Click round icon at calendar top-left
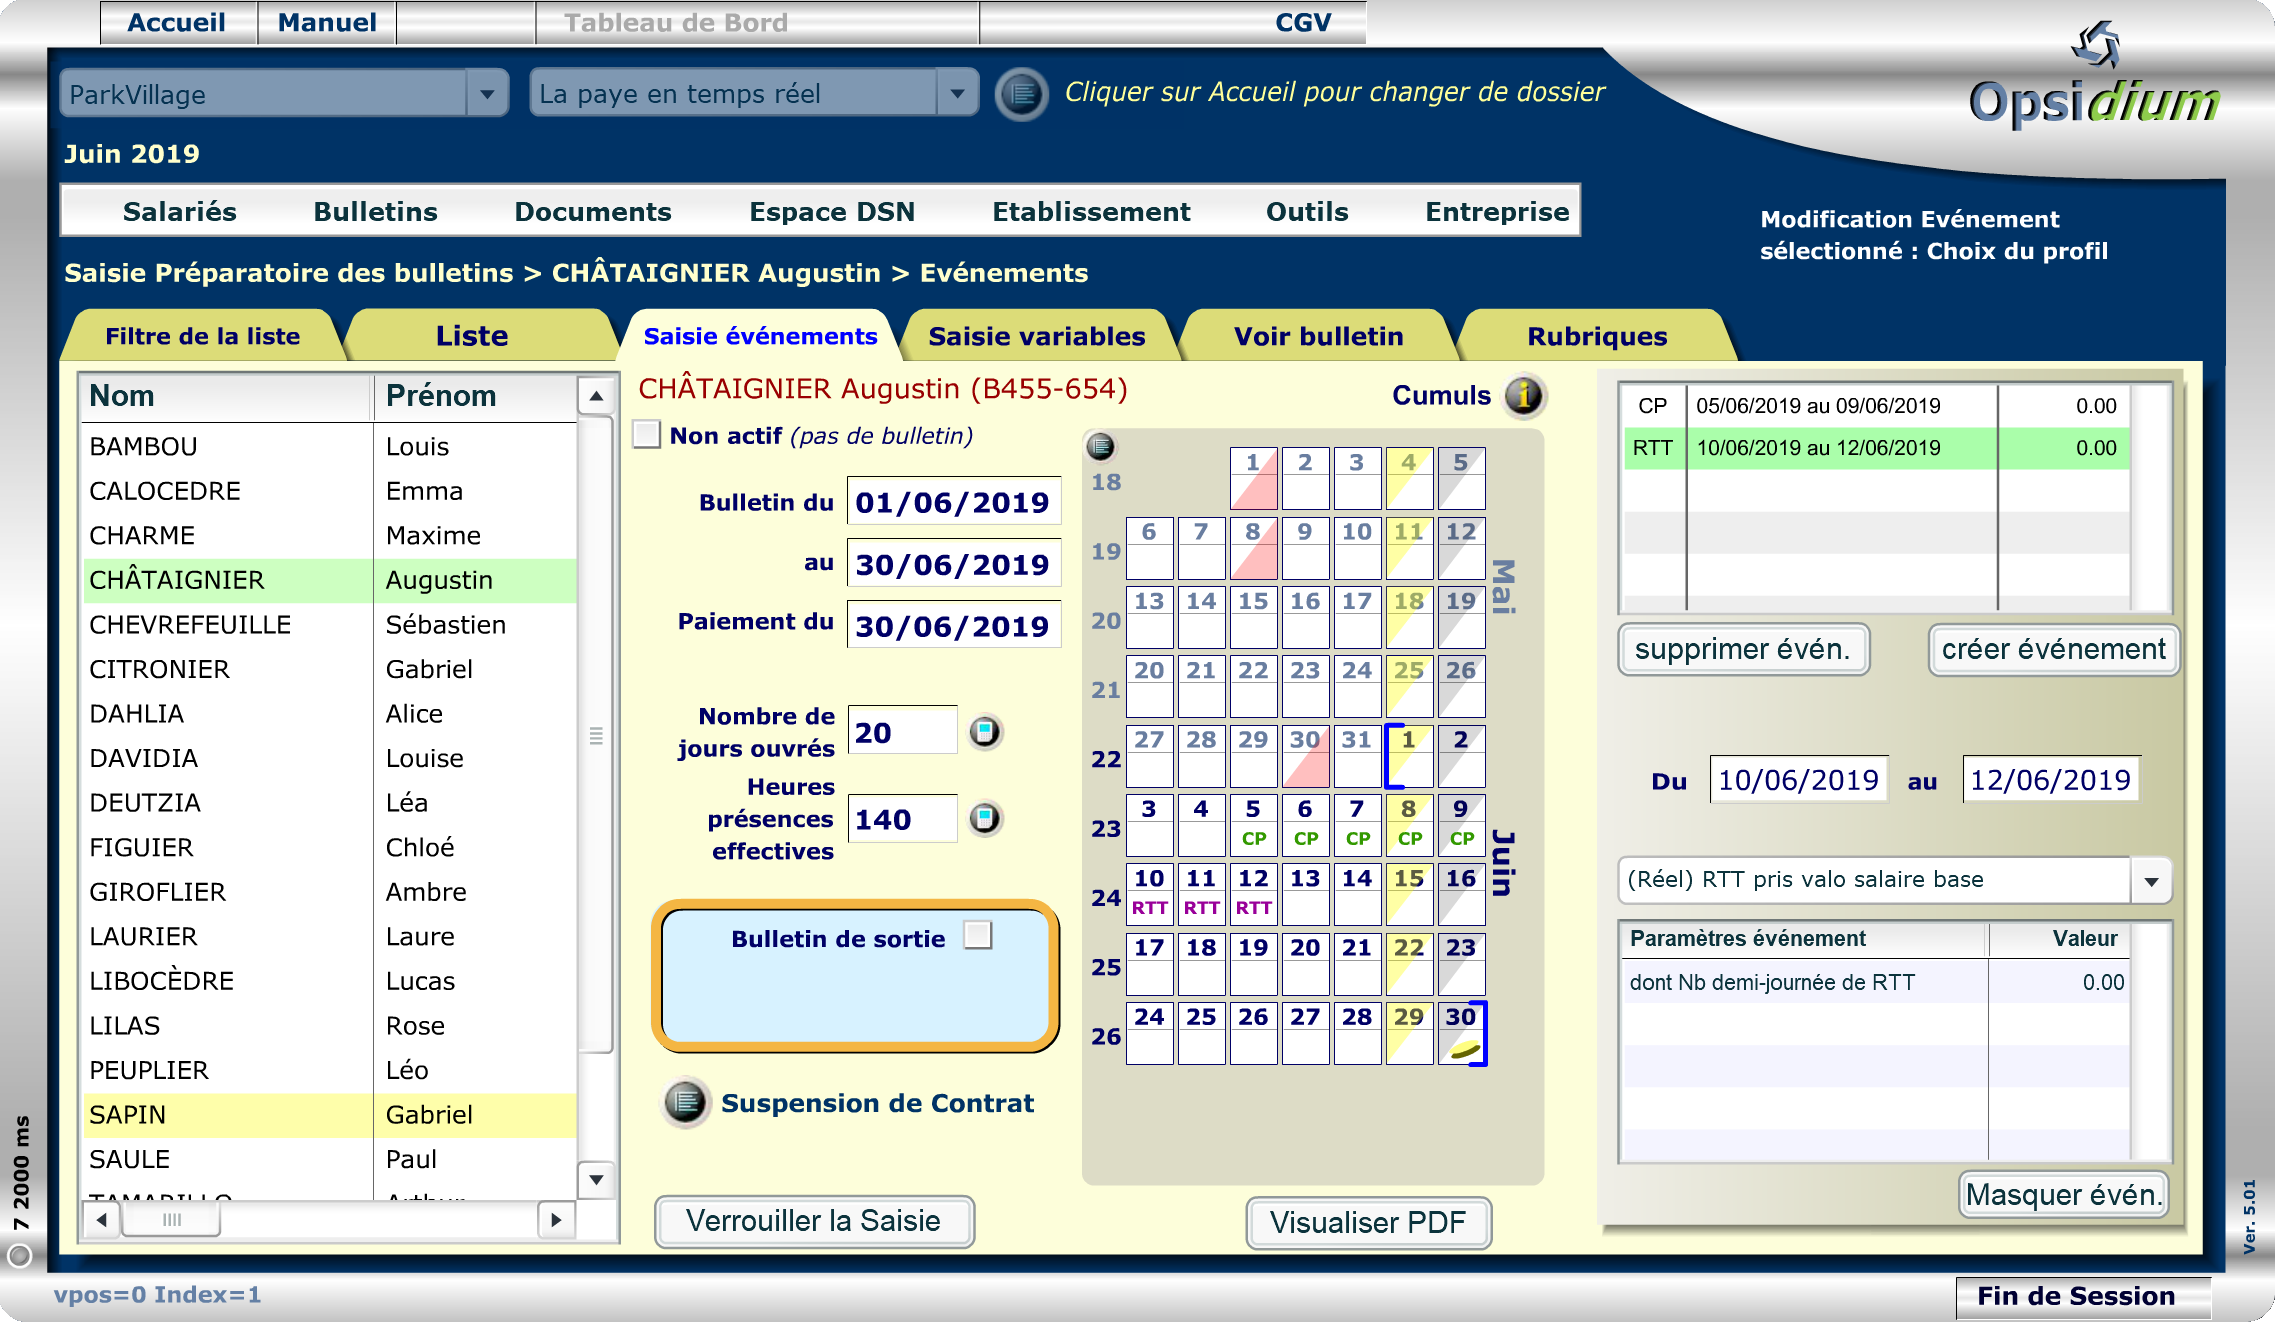This screenshot has height=1322, width=2275. tap(1100, 446)
